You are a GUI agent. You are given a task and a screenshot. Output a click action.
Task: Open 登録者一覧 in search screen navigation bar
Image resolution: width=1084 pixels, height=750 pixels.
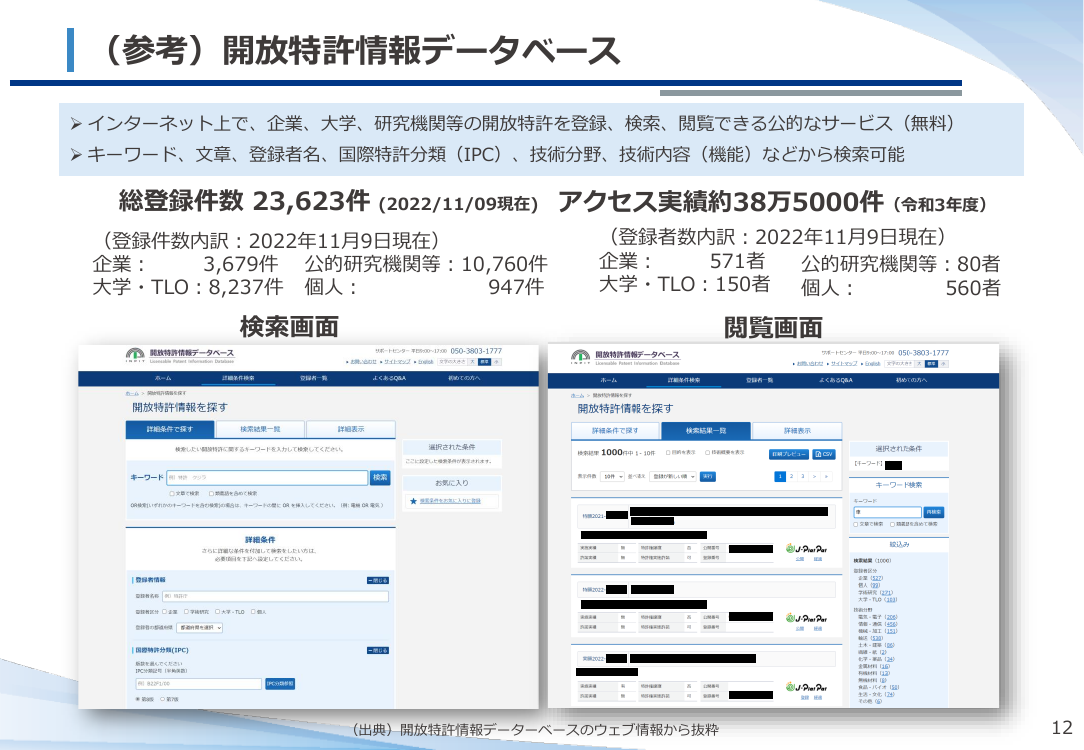pyautogui.click(x=313, y=378)
